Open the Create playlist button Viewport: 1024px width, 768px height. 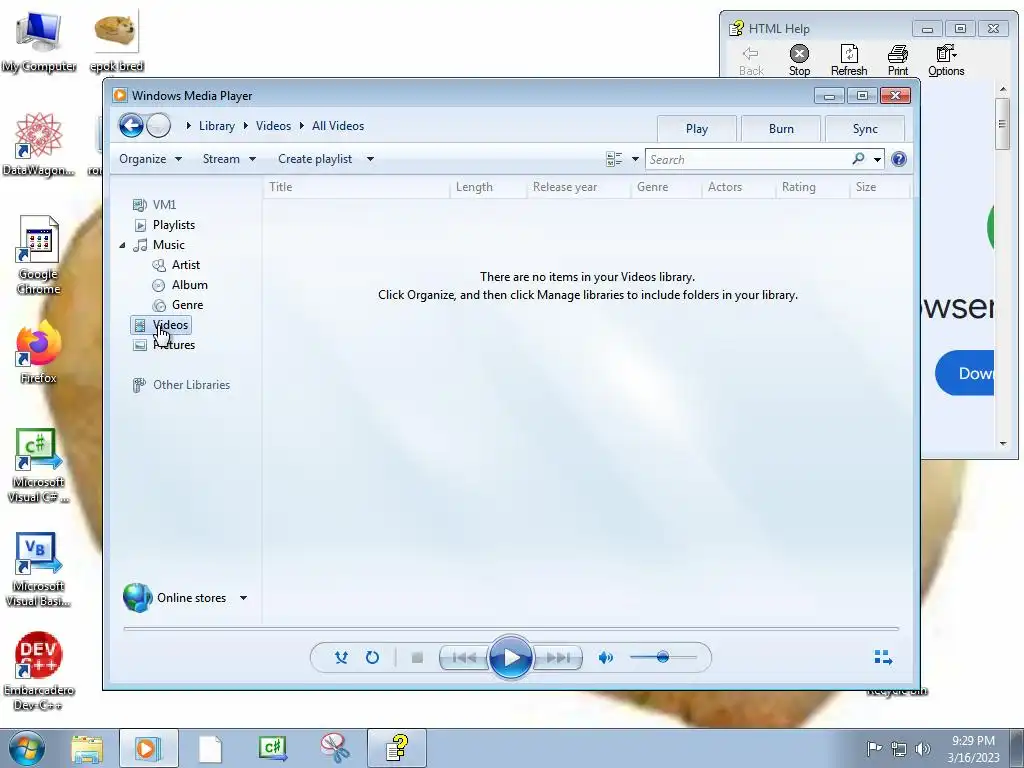point(315,159)
